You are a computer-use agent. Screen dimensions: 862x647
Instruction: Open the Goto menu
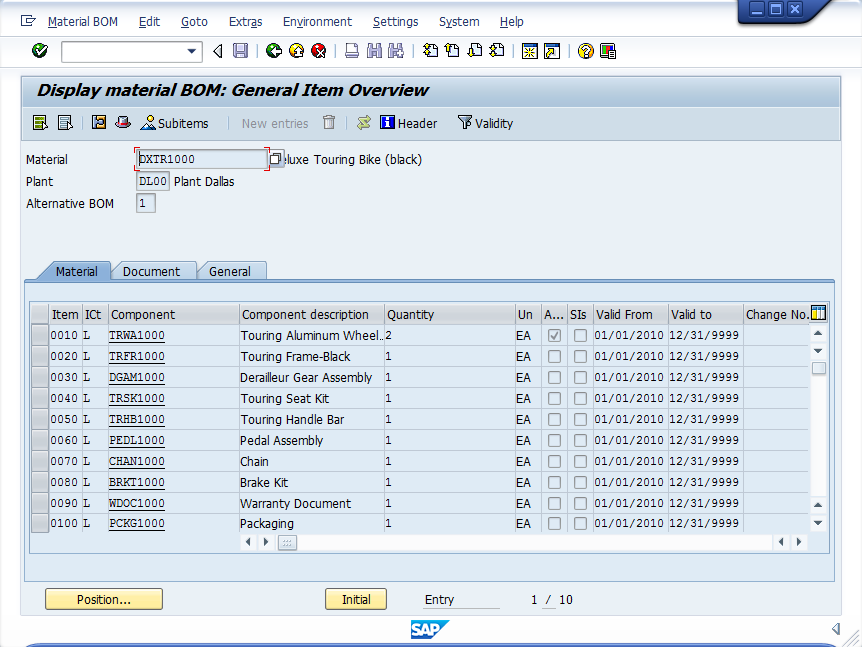(x=194, y=21)
